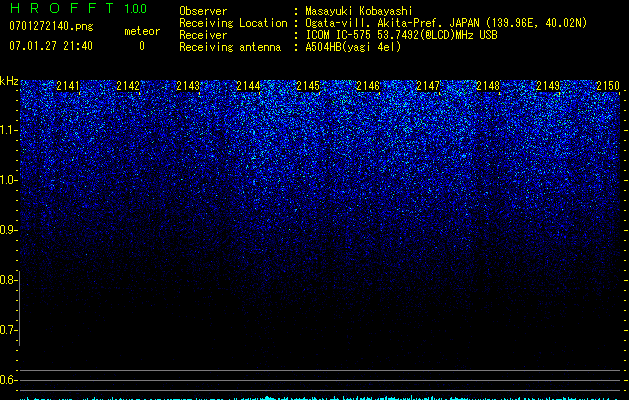Click the receiving location Ogata-vill. Akita-Pref. JAPAN text
This screenshot has width=629, height=400.
click(446, 23)
